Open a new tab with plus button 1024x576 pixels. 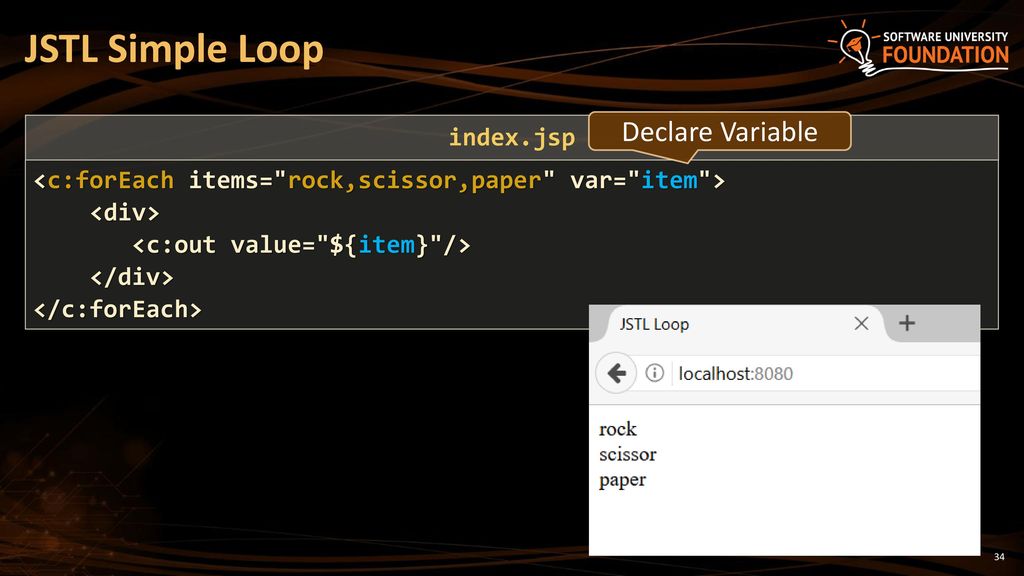pos(906,323)
